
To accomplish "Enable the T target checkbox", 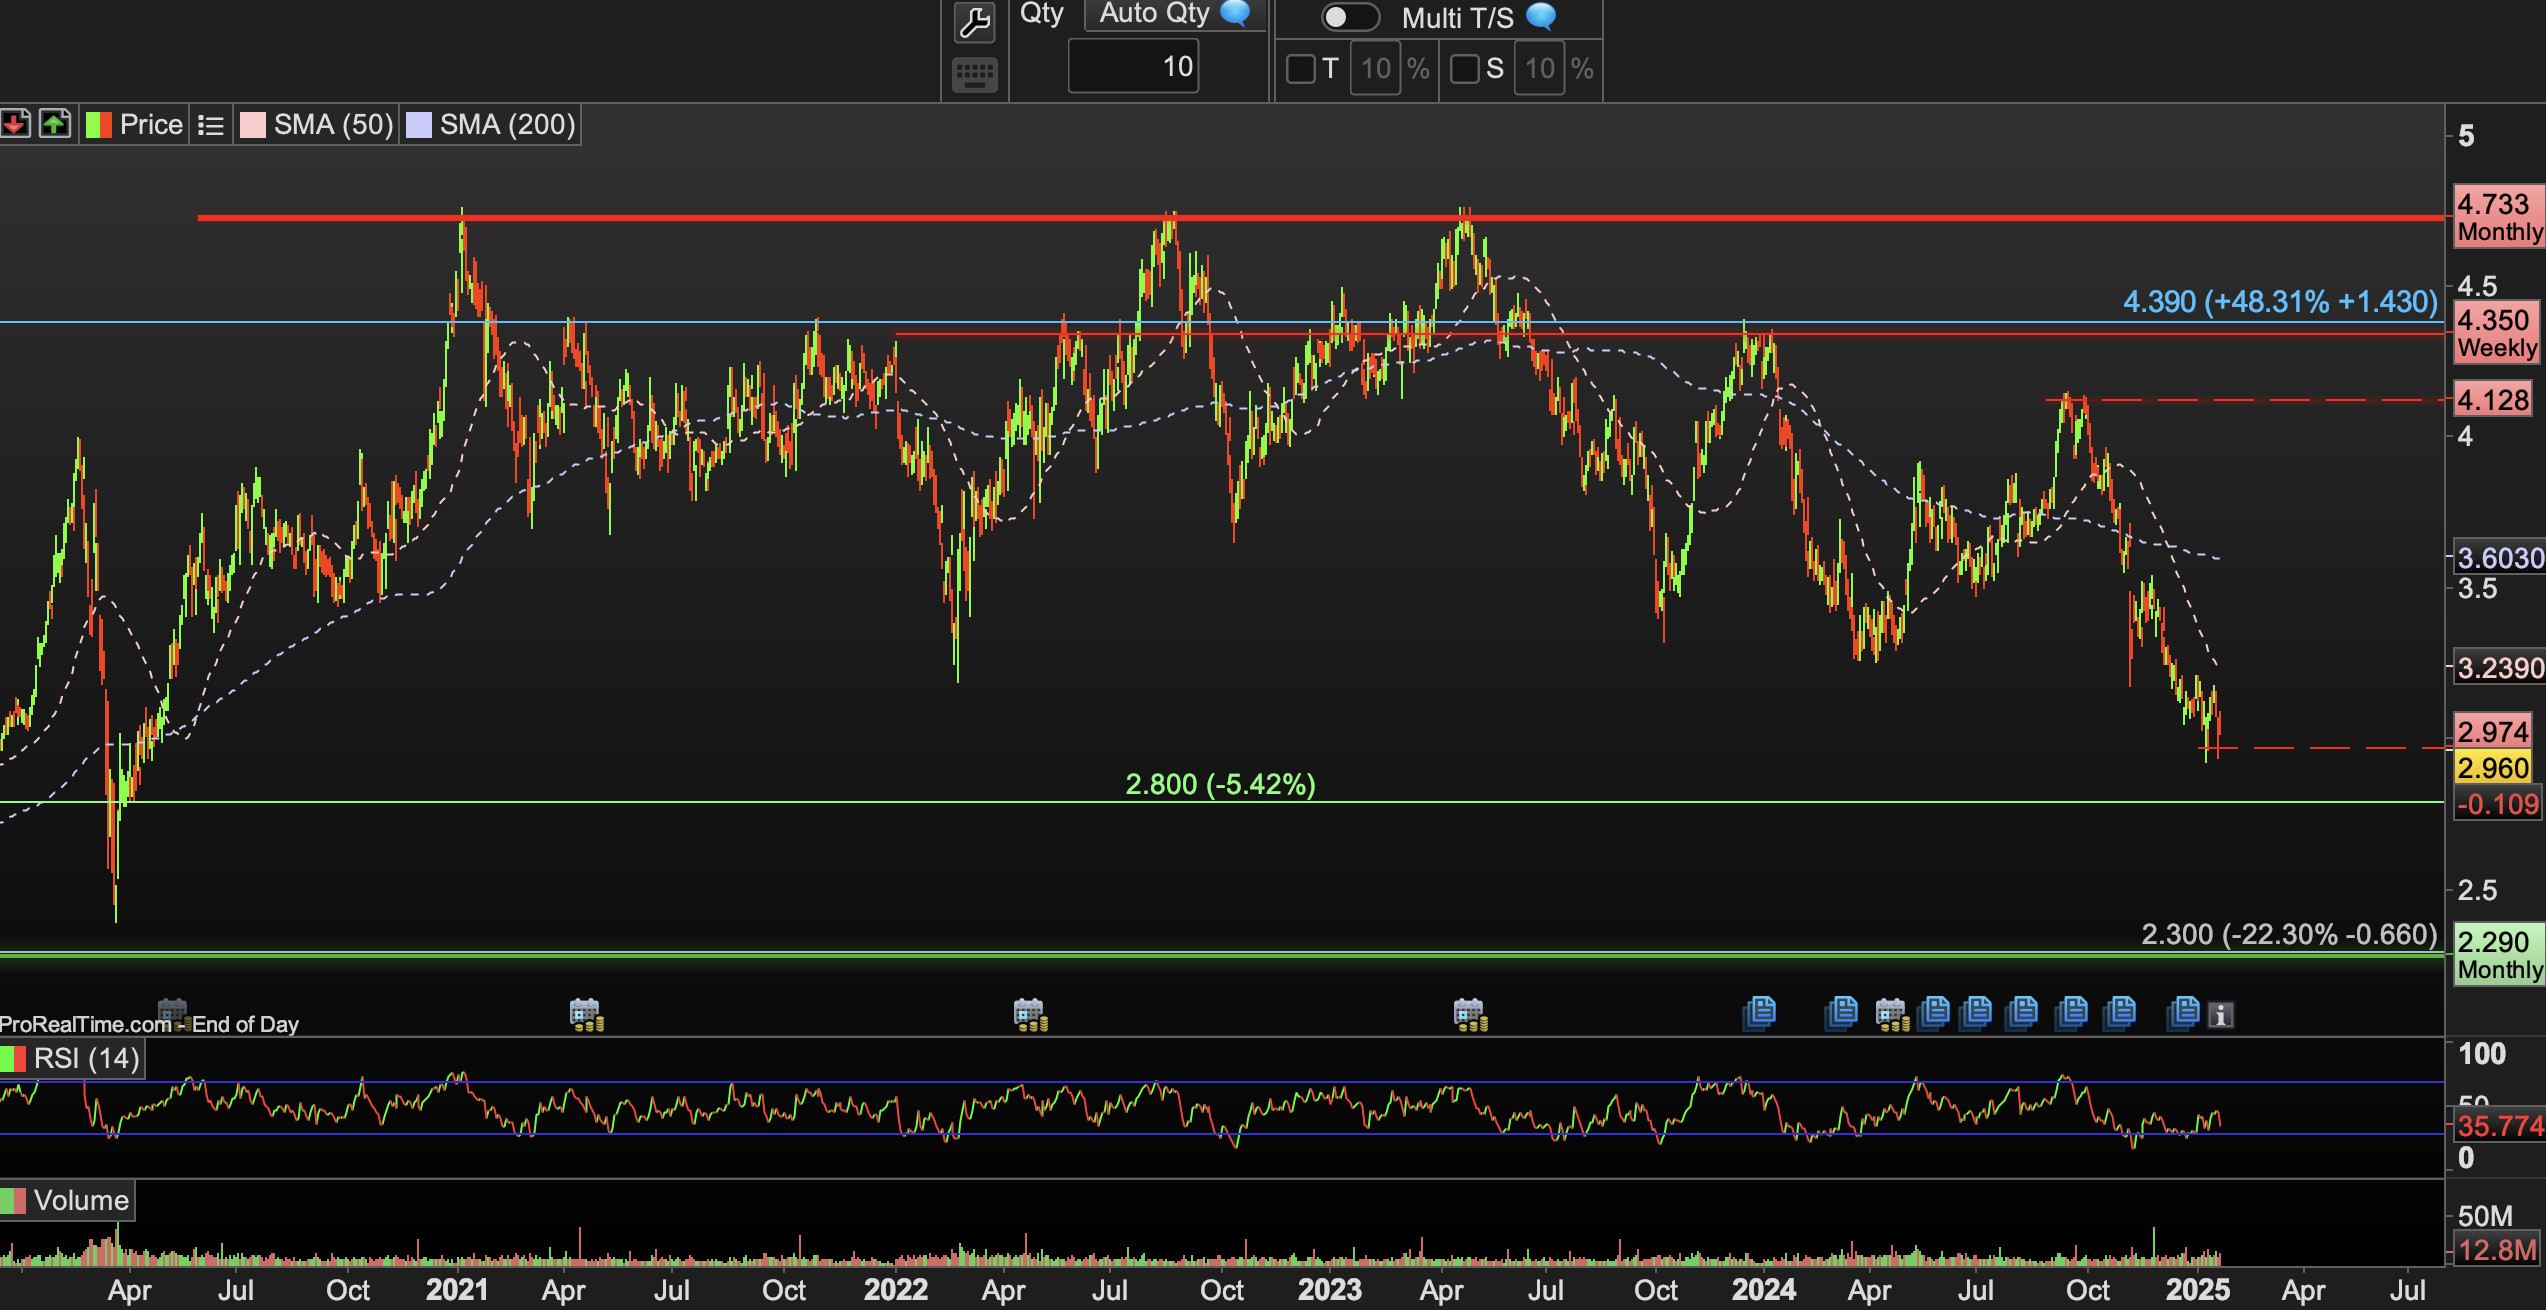I will coord(1300,69).
